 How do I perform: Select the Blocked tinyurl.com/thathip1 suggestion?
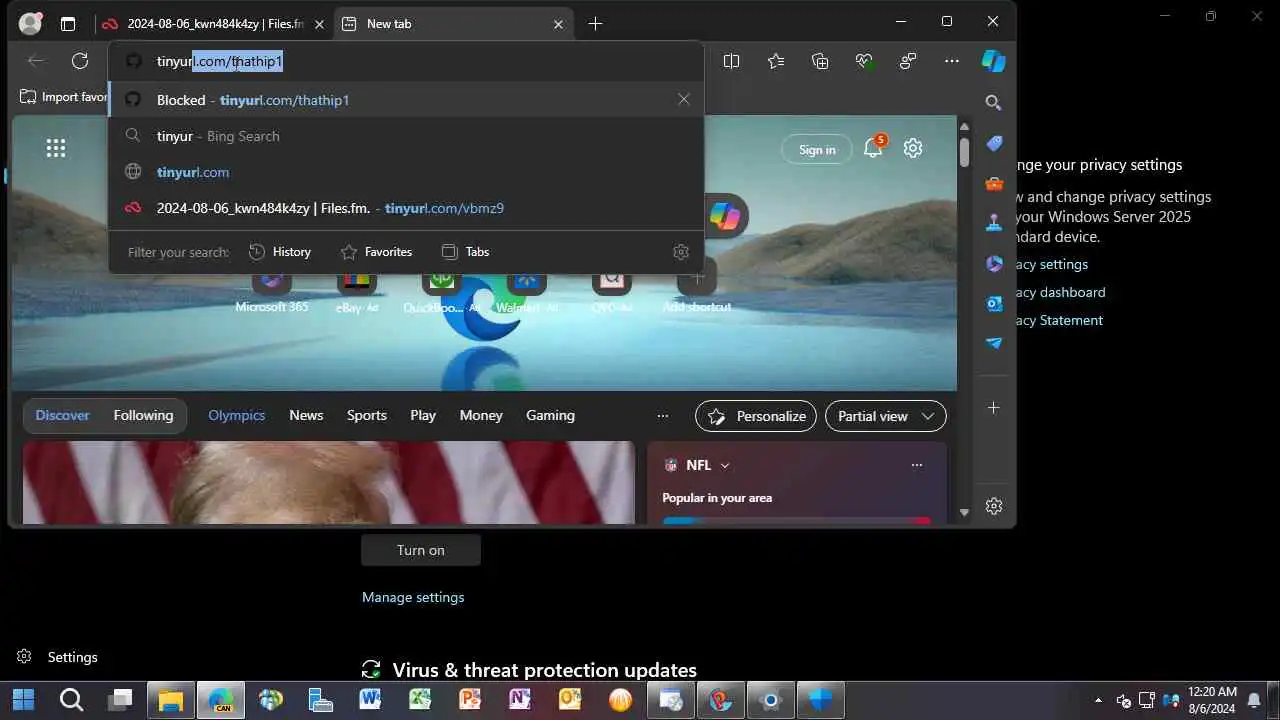point(406,99)
